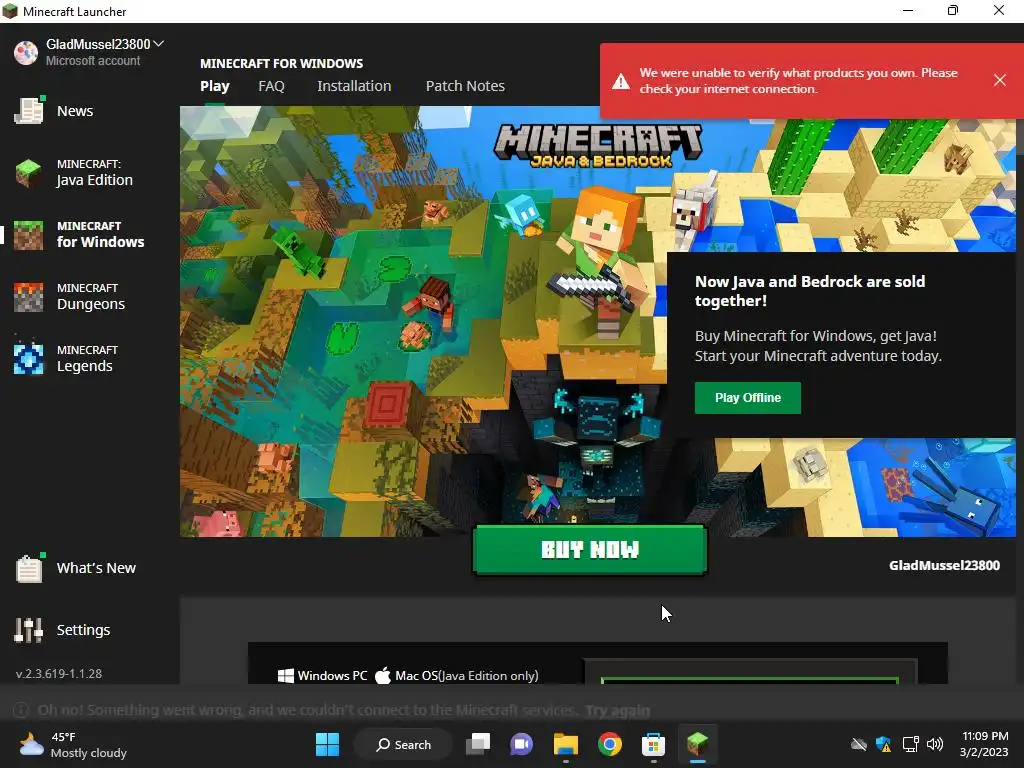Click the Play Offline button
Screen dimensions: 1024x768
click(x=748, y=398)
